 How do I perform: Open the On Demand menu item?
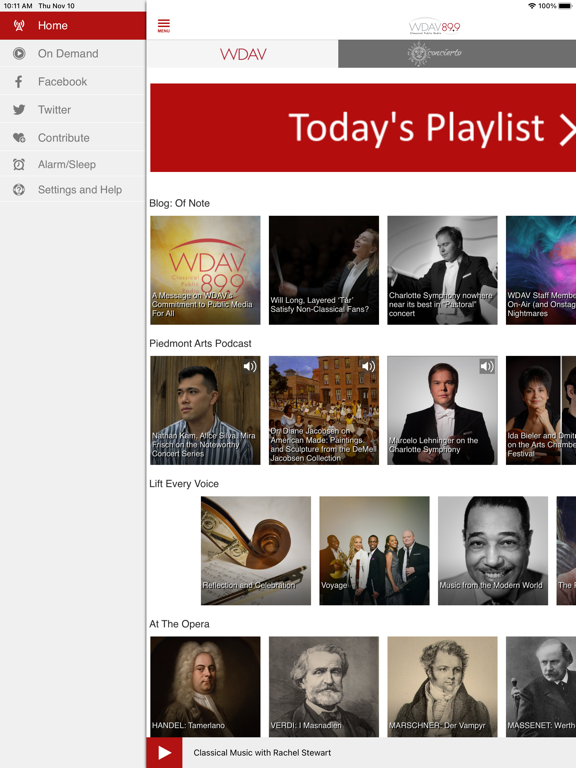pyautogui.click(x=73, y=53)
